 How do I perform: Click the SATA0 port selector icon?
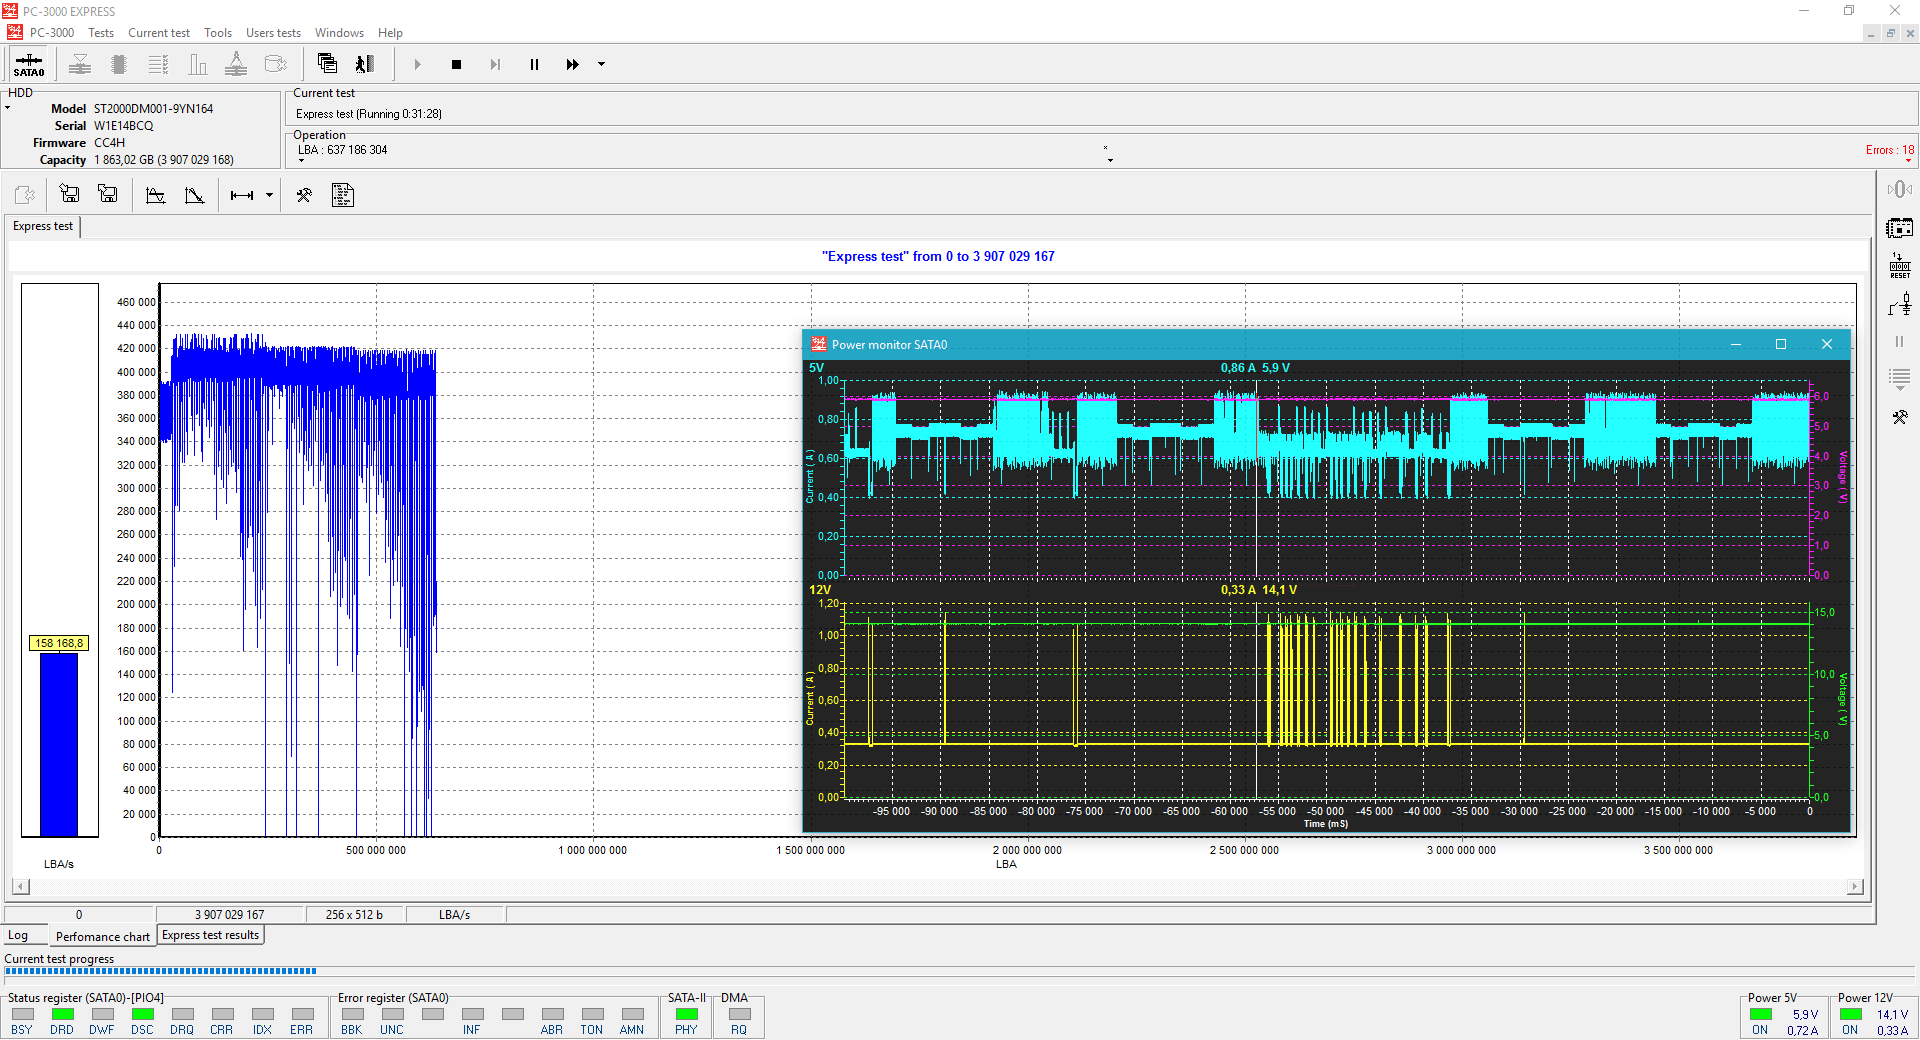pyautogui.click(x=29, y=65)
